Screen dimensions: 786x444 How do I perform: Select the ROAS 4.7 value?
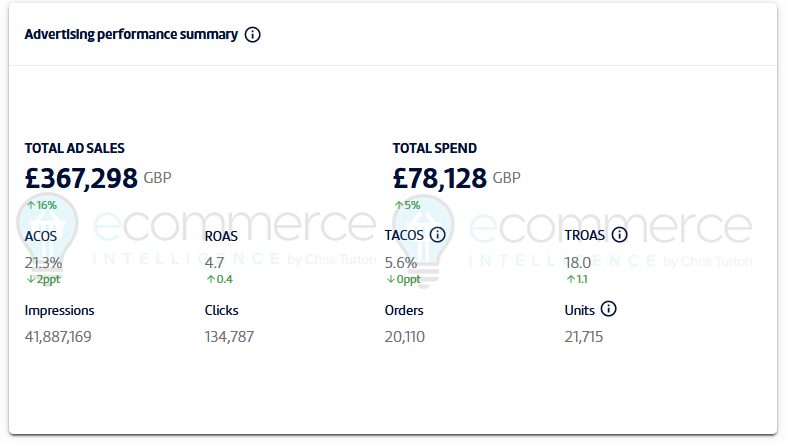pos(215,263)
